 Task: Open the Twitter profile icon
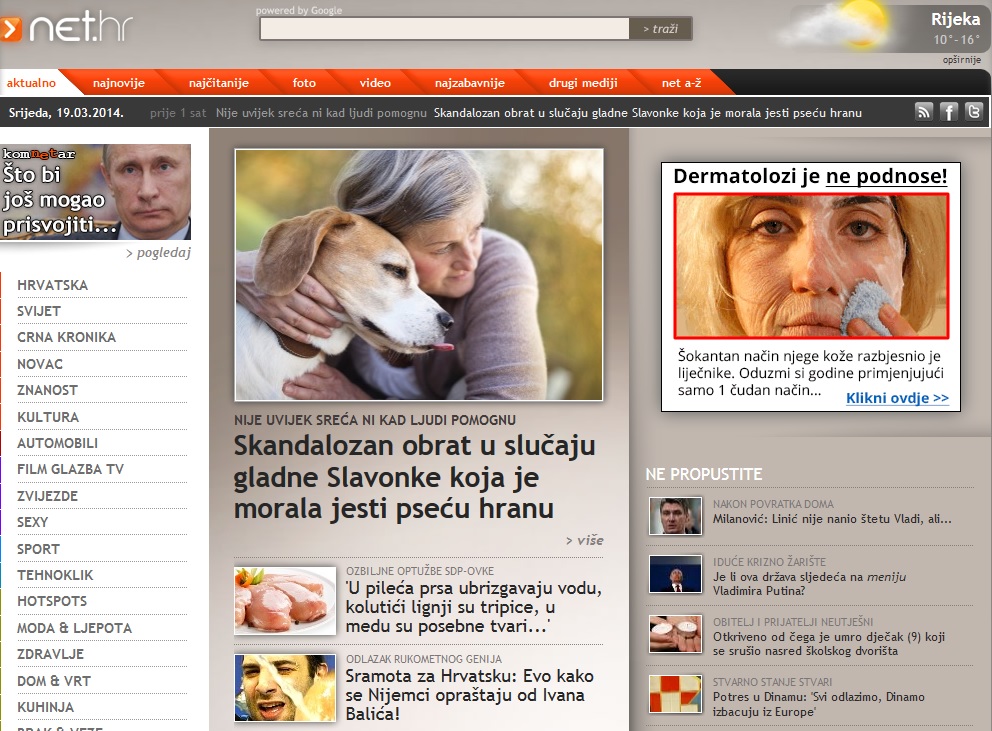click(x=973, y=112)
